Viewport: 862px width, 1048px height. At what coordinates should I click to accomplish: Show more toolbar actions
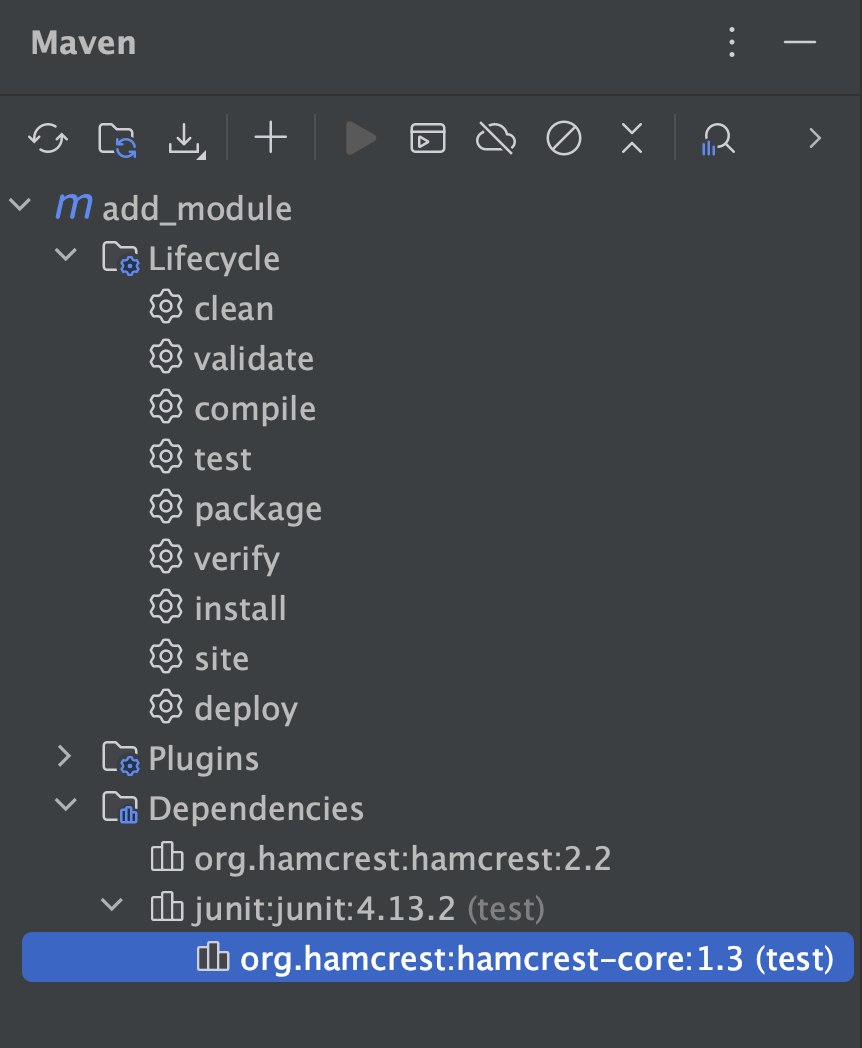pyautogui.click(x=815, y=138)
